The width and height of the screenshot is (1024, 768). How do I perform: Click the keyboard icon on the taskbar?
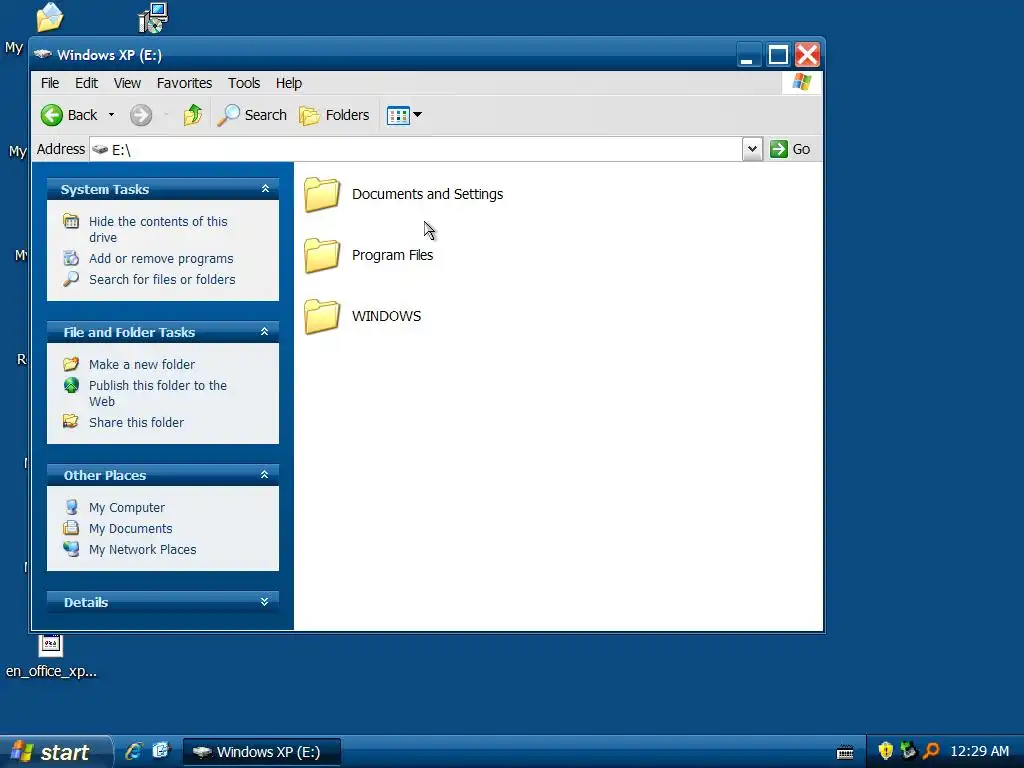pyautogui.click(x=845, y=752)
